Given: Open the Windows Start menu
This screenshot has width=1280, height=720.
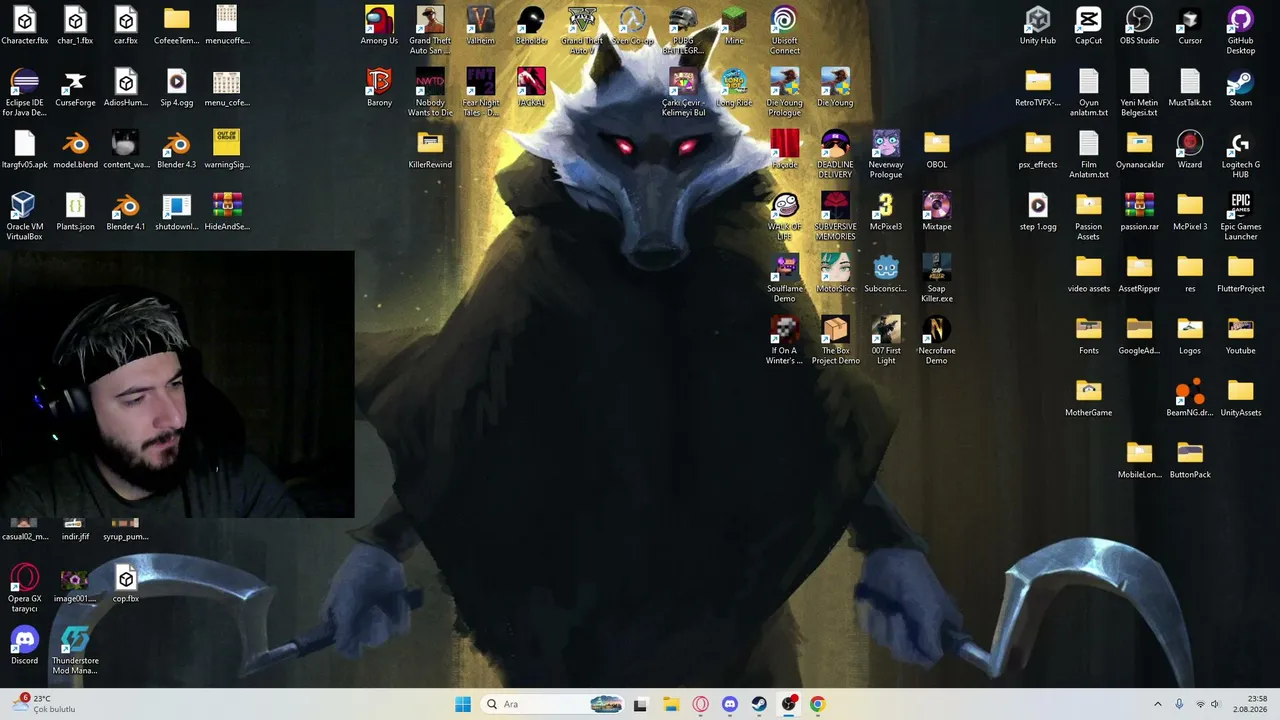Looking at the screenshot, I should (462, 704).
